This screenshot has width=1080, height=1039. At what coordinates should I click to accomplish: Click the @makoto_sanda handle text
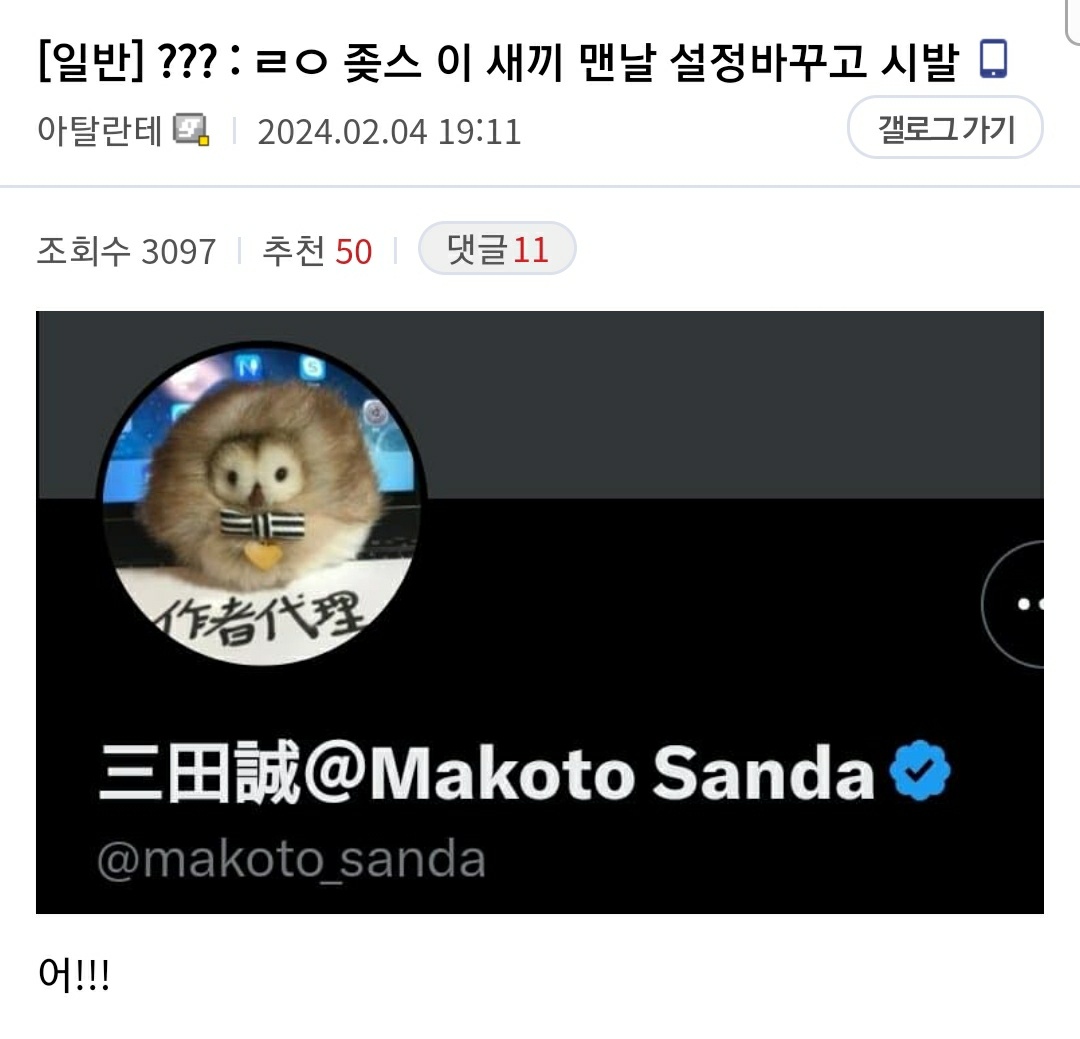pos(291,859)
